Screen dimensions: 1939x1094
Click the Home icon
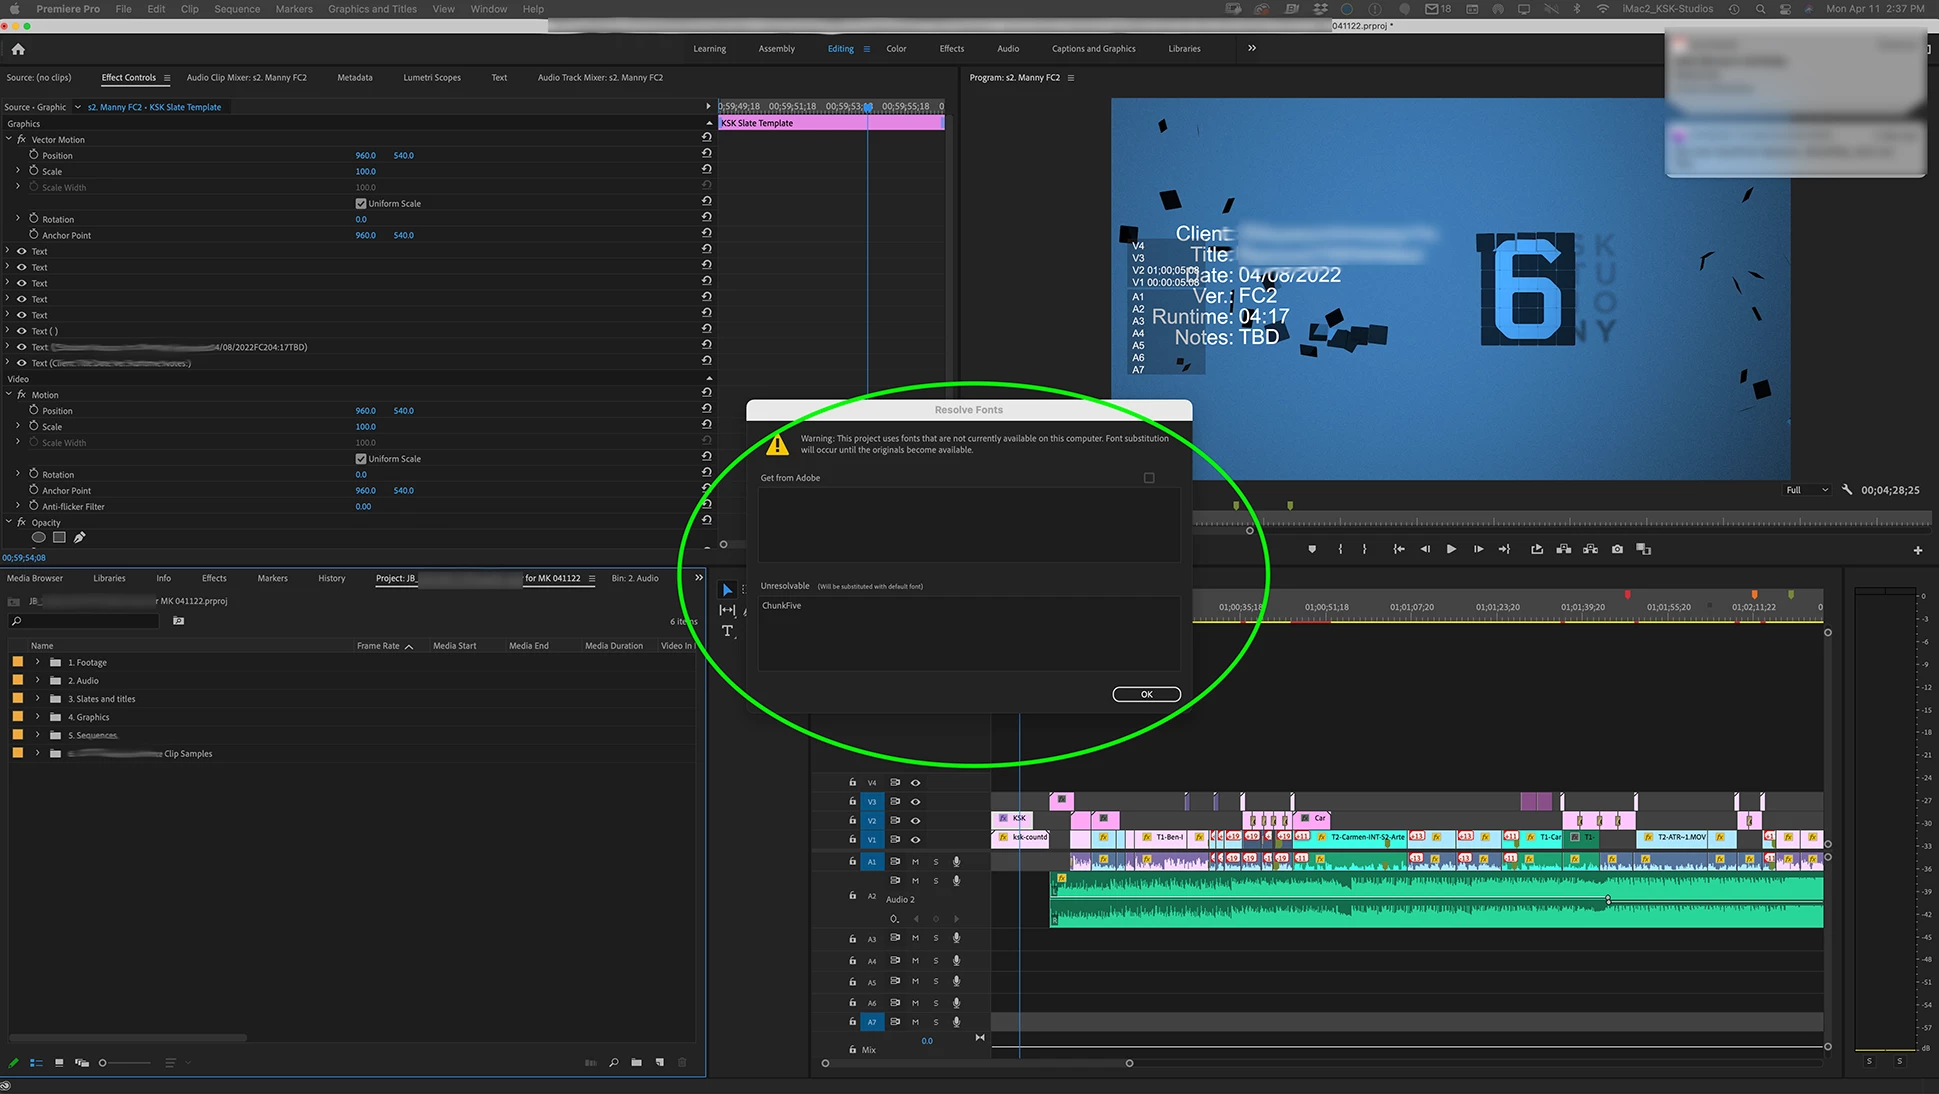[18, 49]
